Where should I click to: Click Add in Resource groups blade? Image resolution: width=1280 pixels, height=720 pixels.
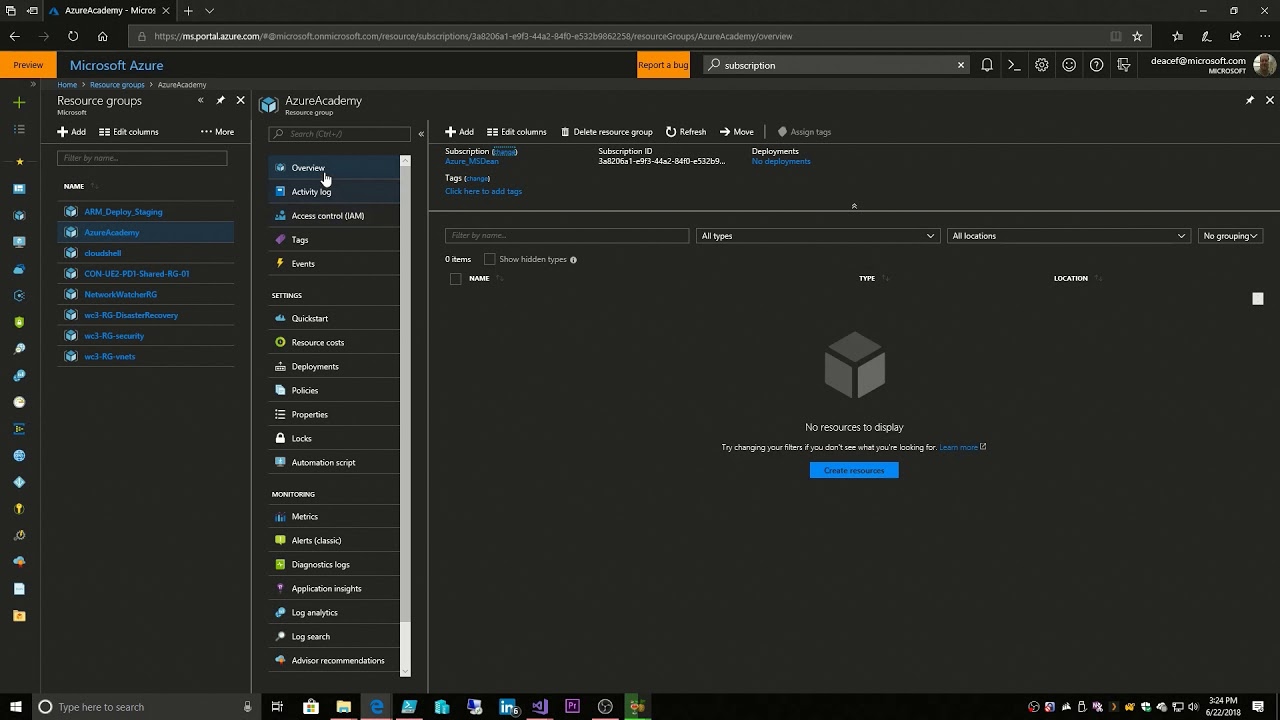(72, 132)
